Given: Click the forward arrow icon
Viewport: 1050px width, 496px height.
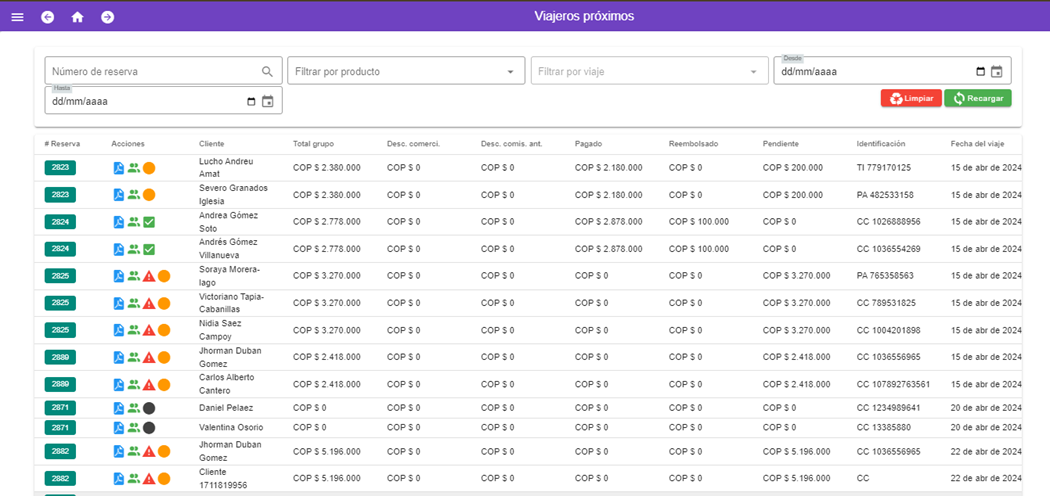Looking at the screenshot, I should 107,17.
